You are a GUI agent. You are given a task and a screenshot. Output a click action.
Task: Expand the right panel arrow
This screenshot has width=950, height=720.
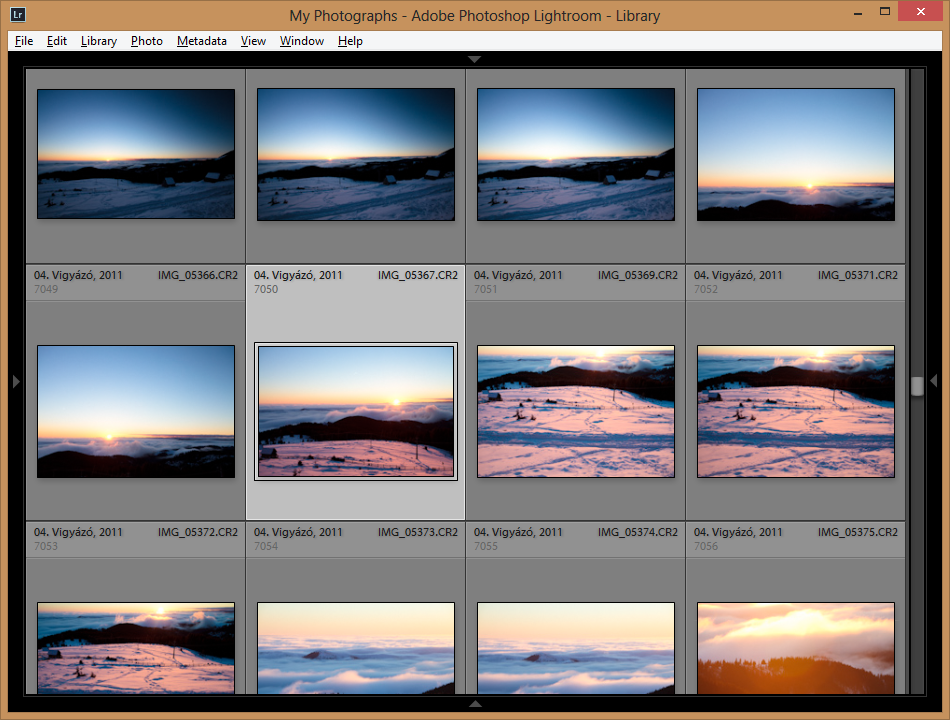tap(934, 381)
